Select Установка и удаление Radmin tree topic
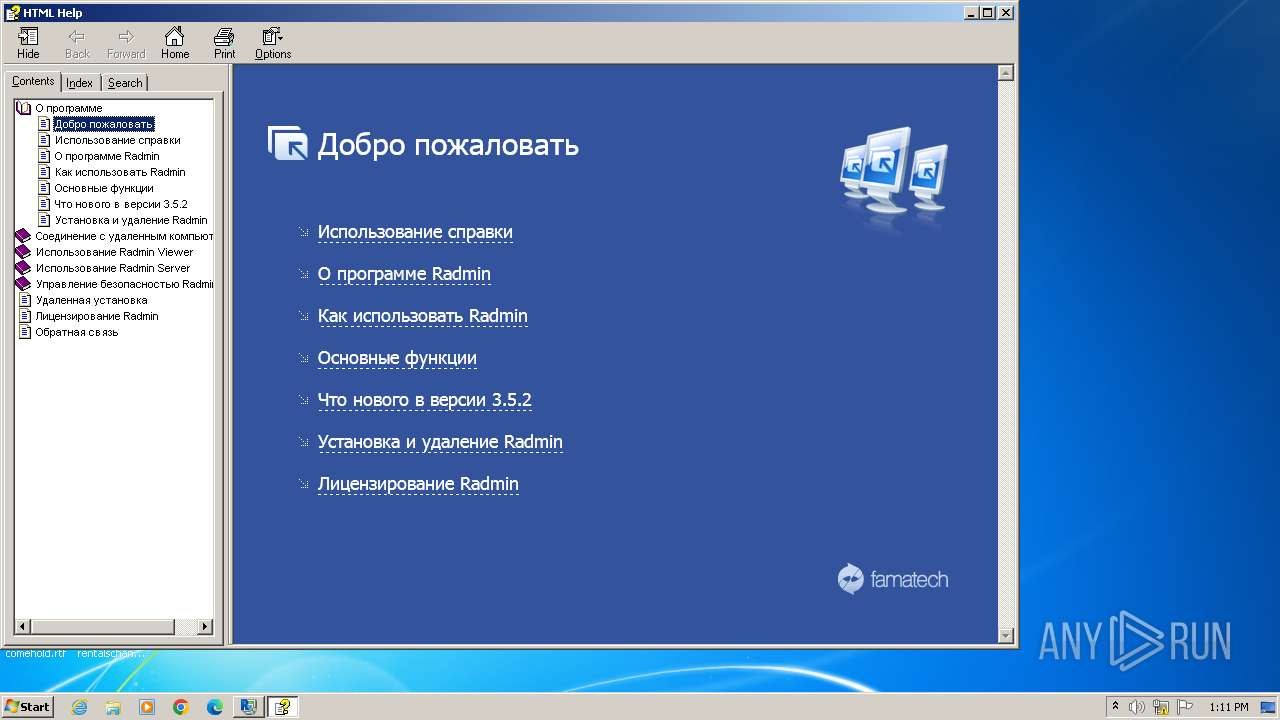The image size is (1280, 720). (131, 220)
